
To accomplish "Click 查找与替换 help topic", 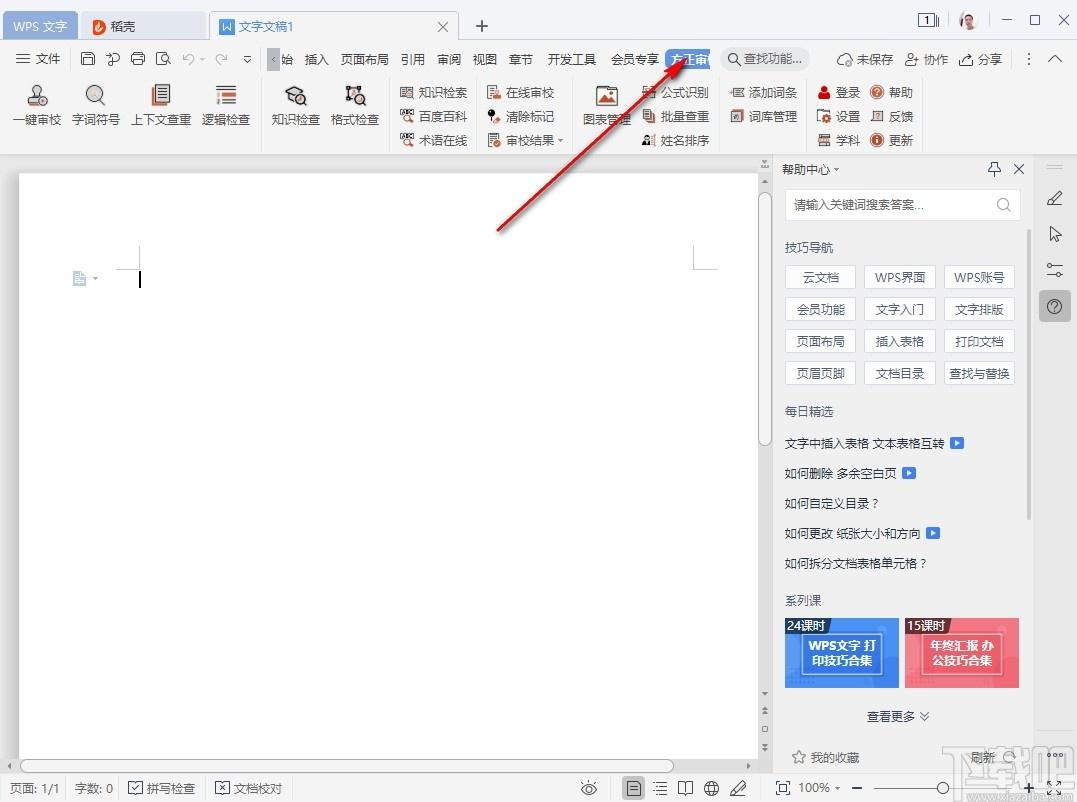I will [x=979, y=374].
